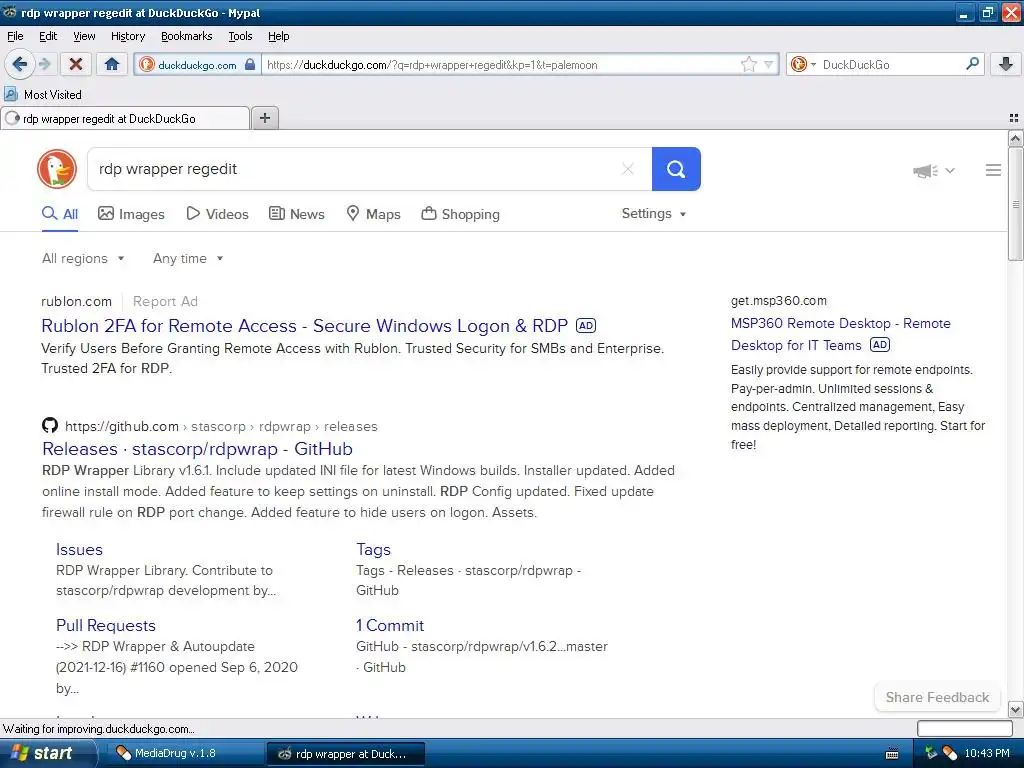
Task: Open the Edit menu
Action: coord(48,36)
